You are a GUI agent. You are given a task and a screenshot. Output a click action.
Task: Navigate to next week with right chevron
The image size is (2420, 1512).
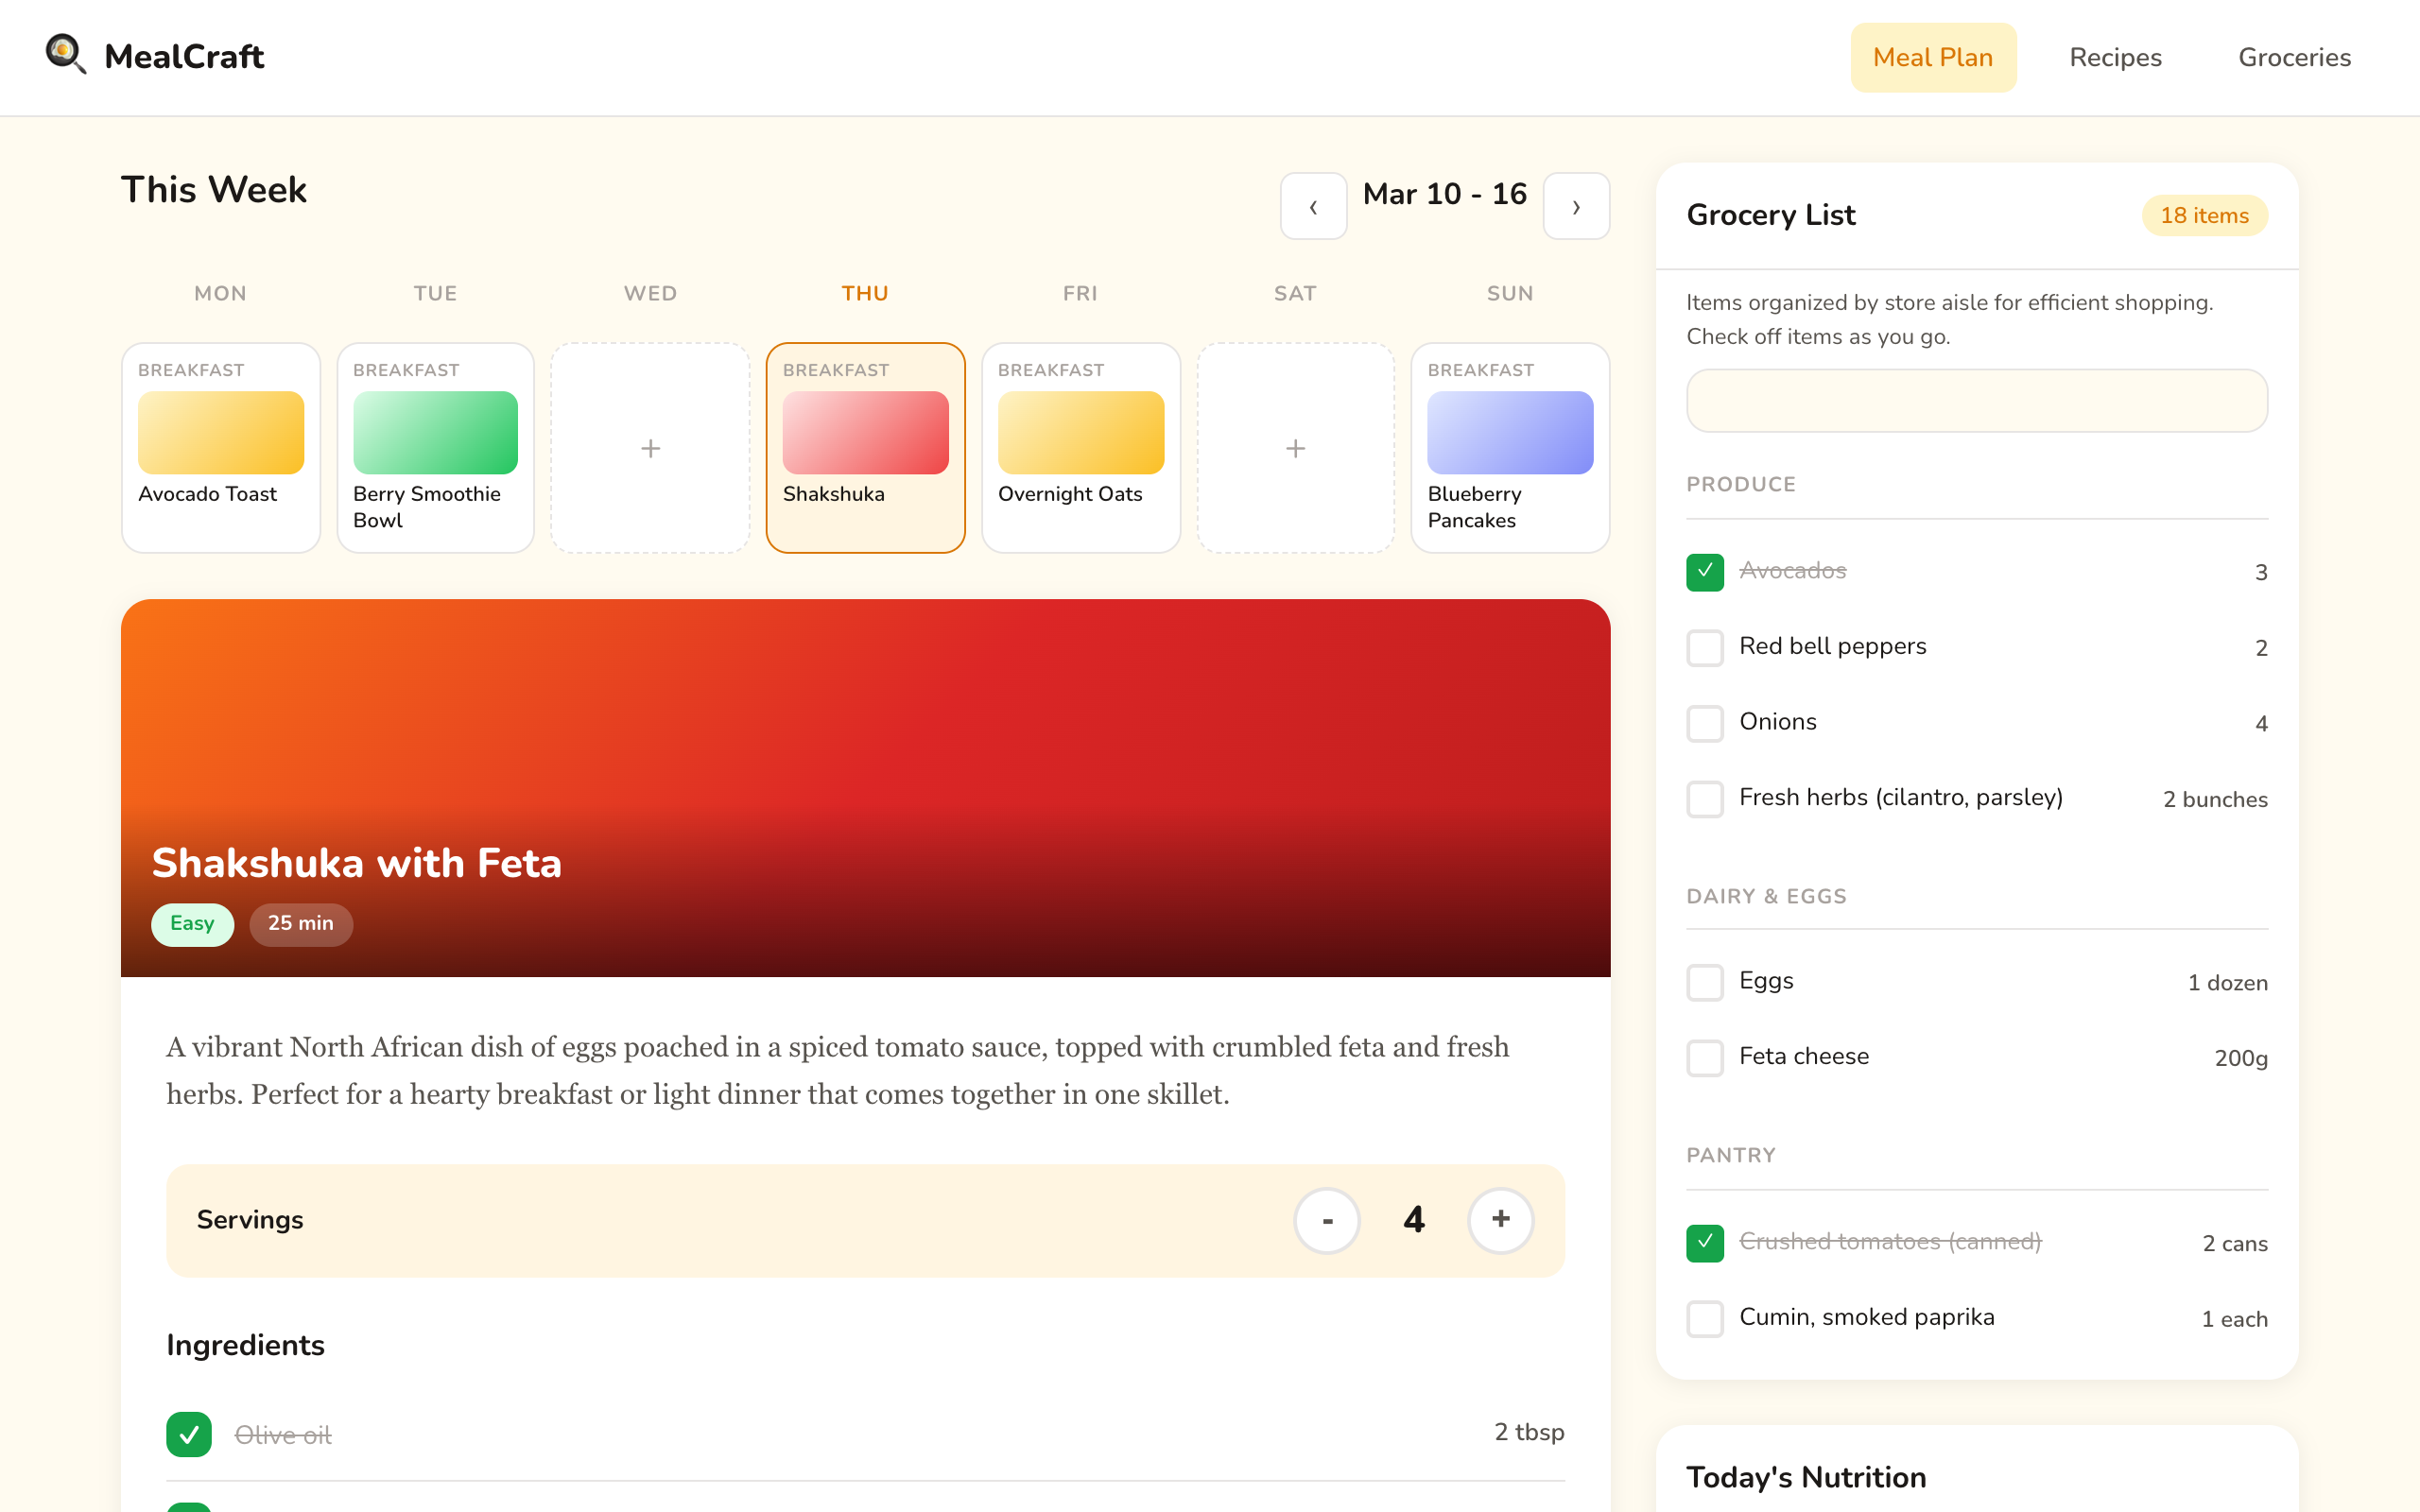pos(1576,205)
